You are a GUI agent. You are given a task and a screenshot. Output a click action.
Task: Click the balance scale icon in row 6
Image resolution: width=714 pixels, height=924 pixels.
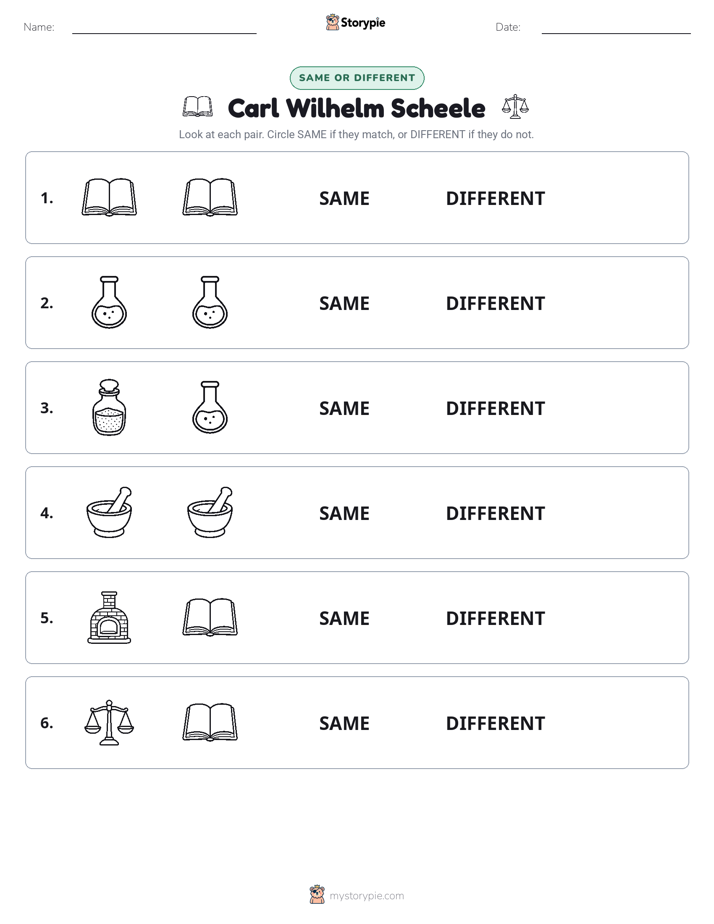(x=109, y=722)
